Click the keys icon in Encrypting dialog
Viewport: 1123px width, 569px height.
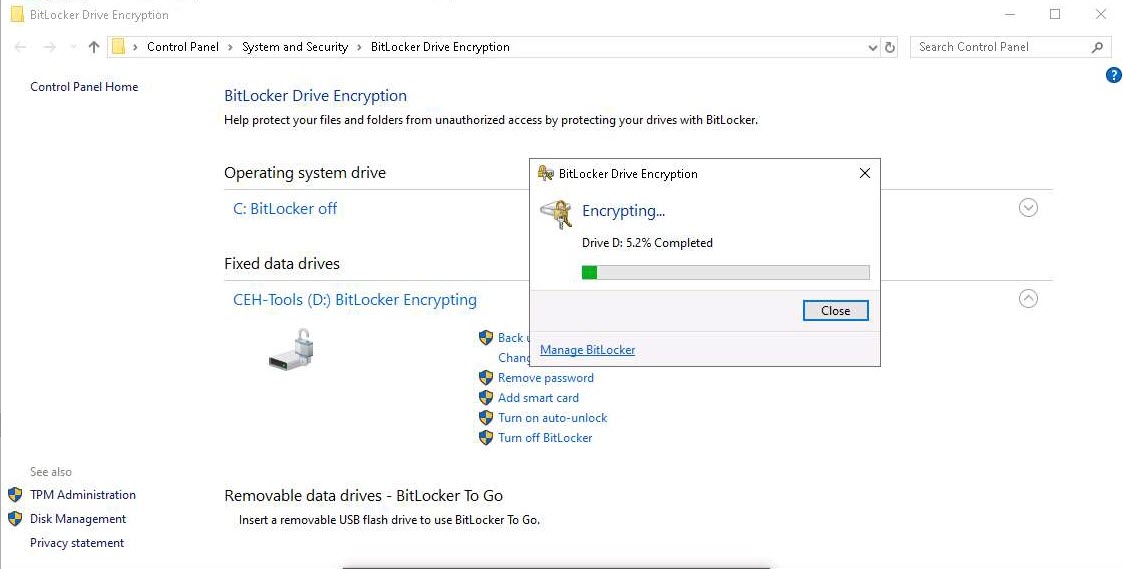pyautogui.click(x=555, y=213)
